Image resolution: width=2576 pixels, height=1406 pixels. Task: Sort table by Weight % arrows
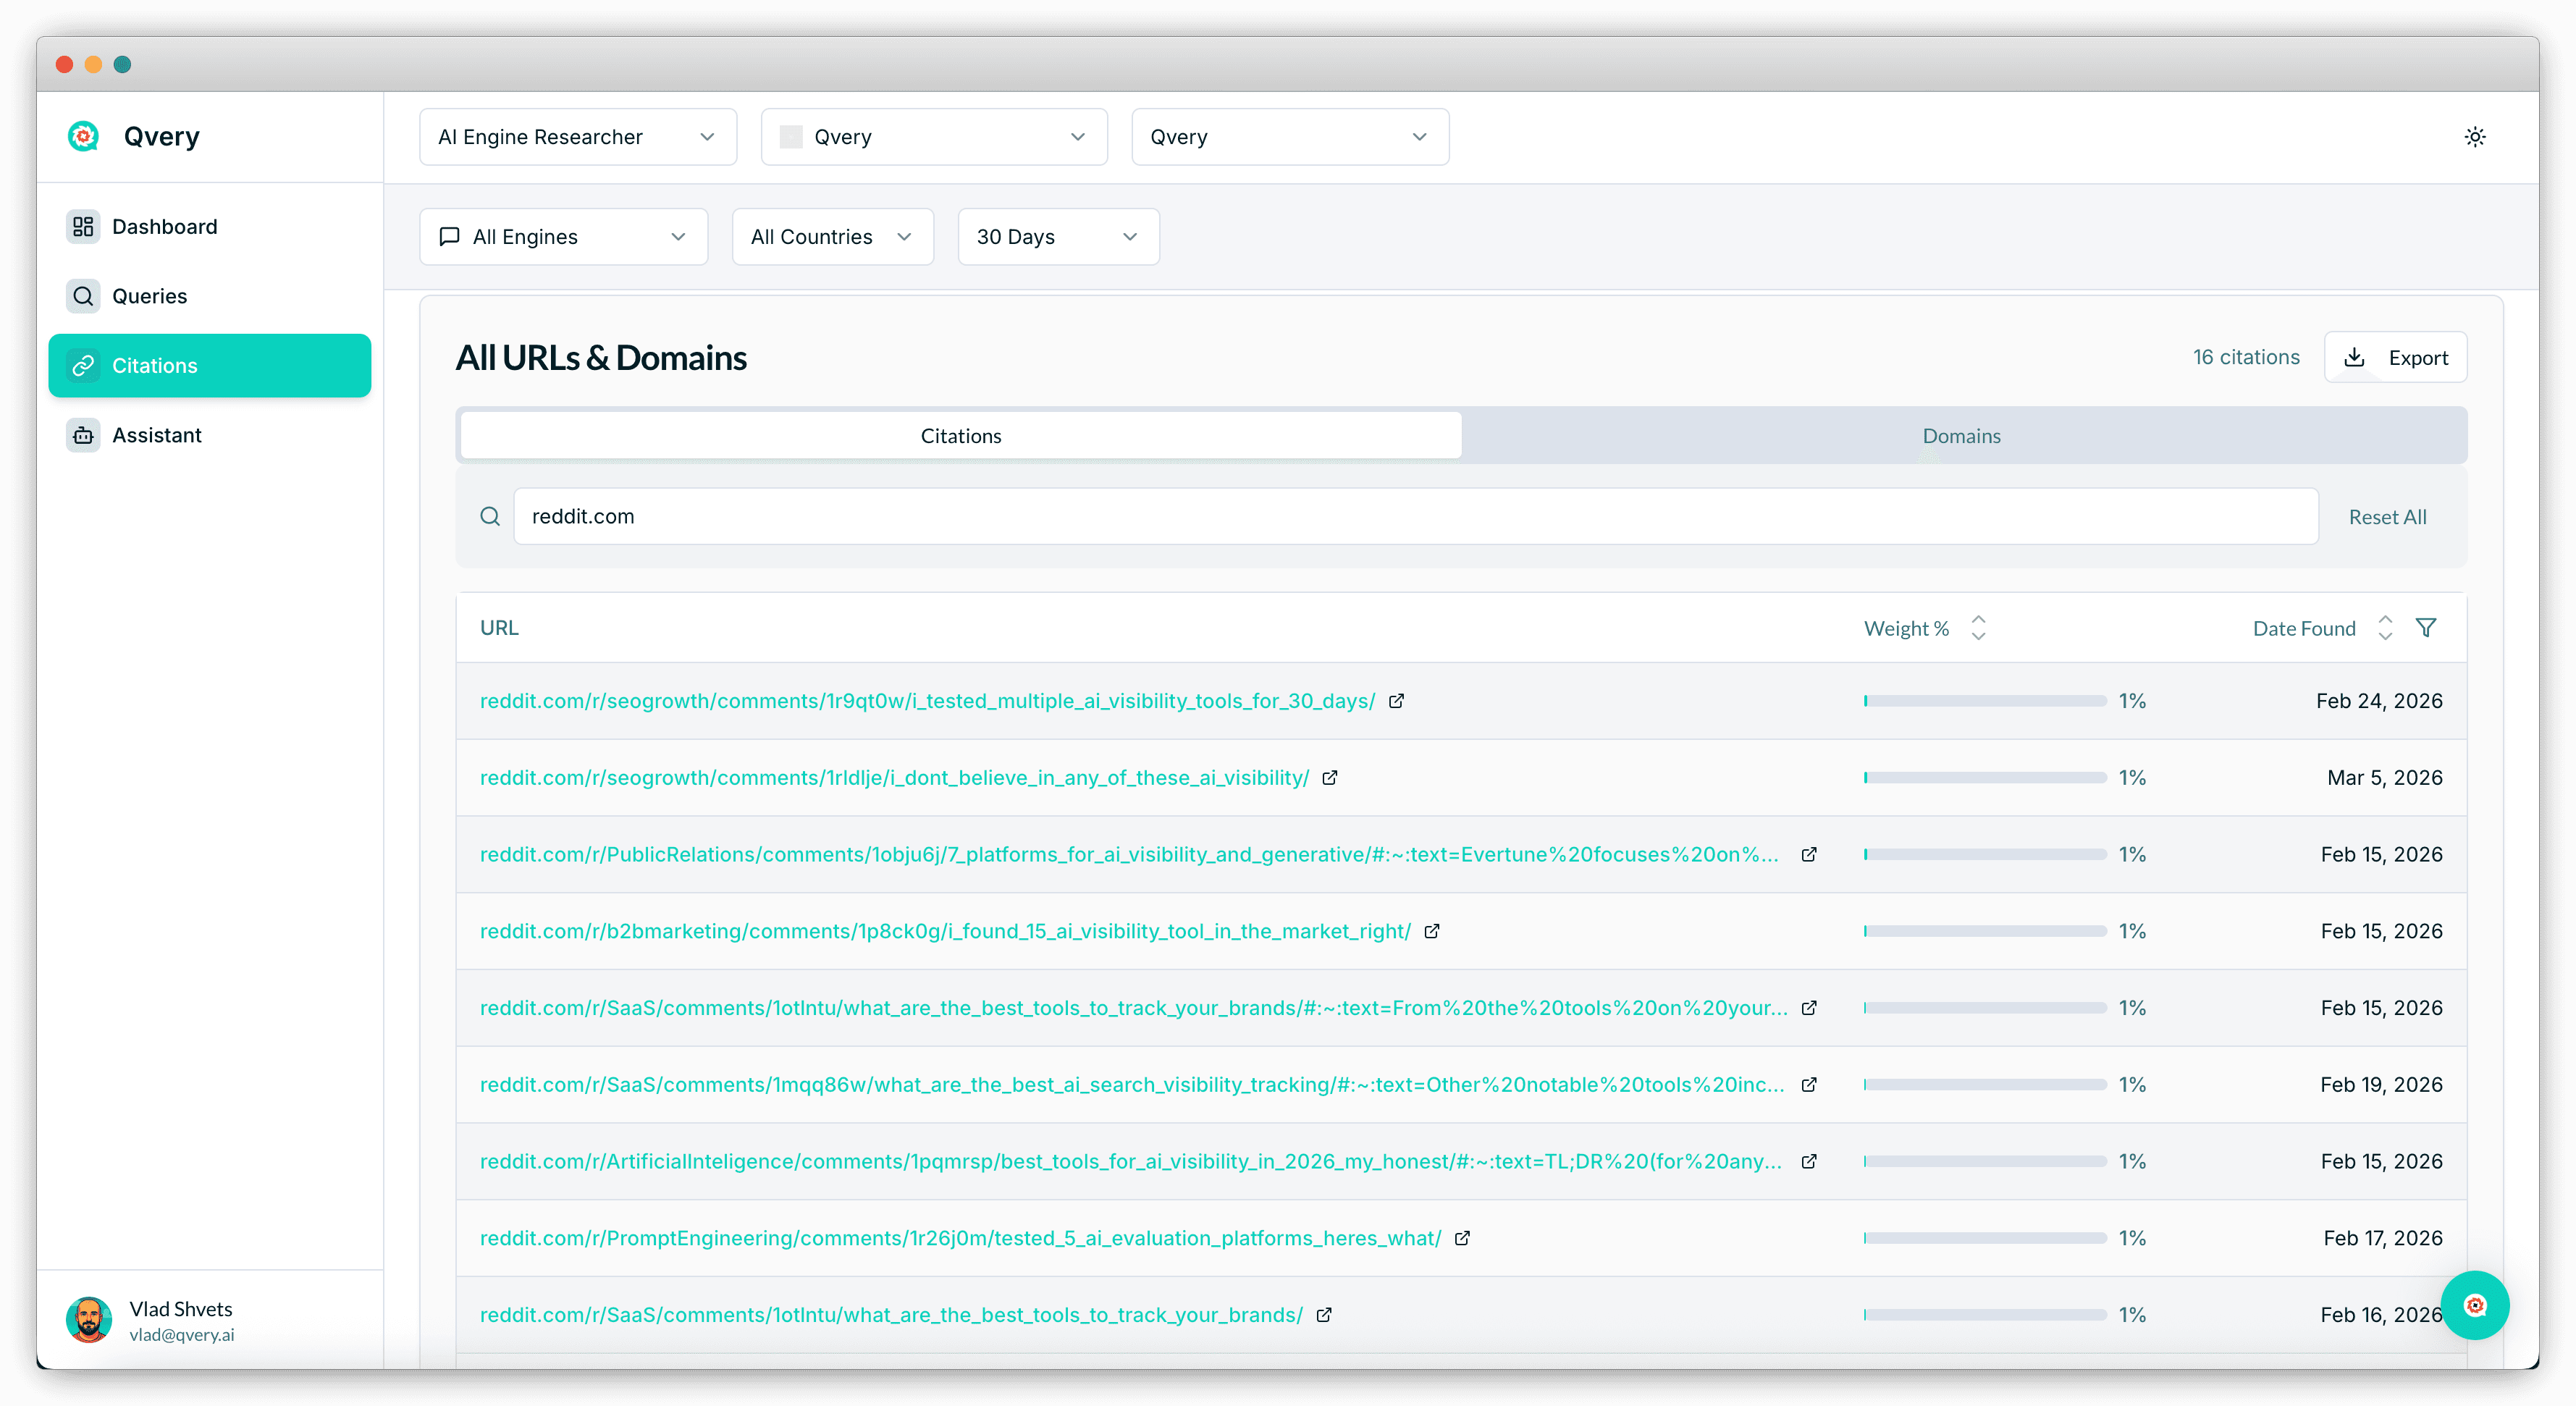[1977, 628]
